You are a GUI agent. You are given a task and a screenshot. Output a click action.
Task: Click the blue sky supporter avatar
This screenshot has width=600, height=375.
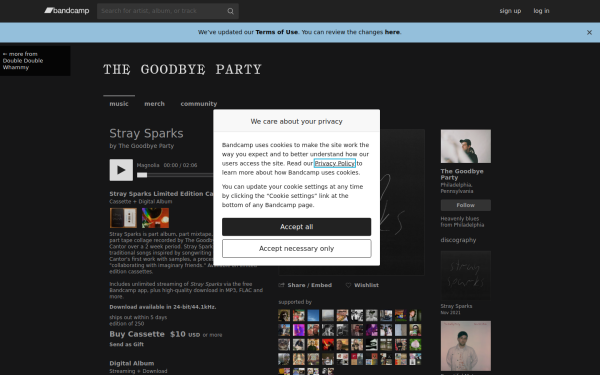(x=313, y=316)
